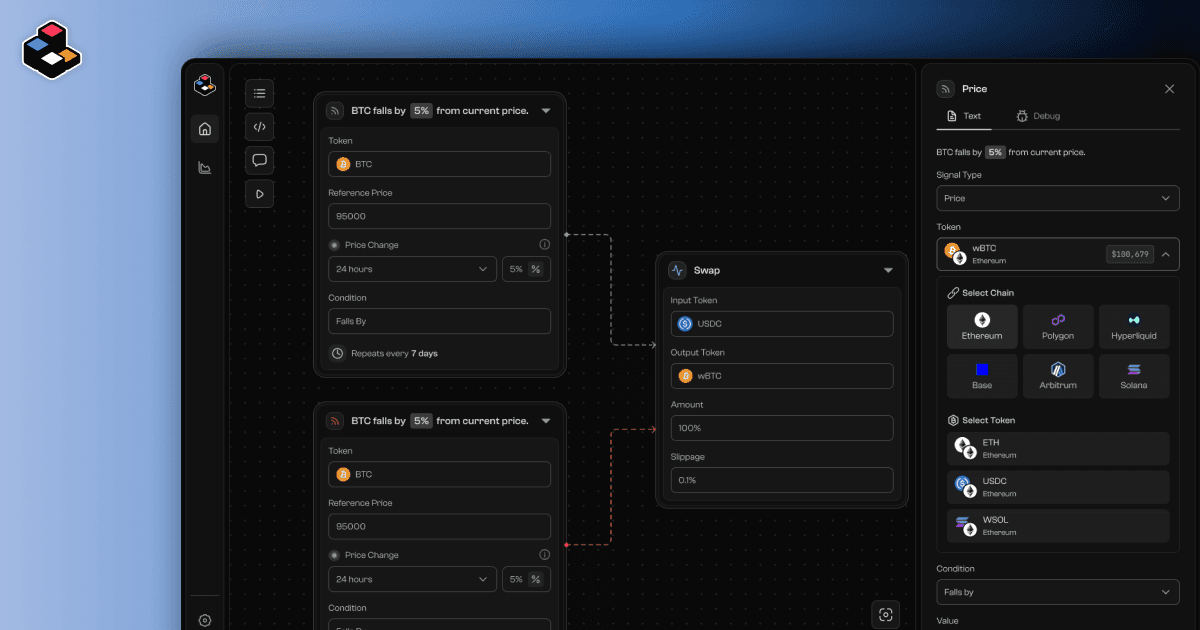Edit the Amount 100% field

[782, 428]
